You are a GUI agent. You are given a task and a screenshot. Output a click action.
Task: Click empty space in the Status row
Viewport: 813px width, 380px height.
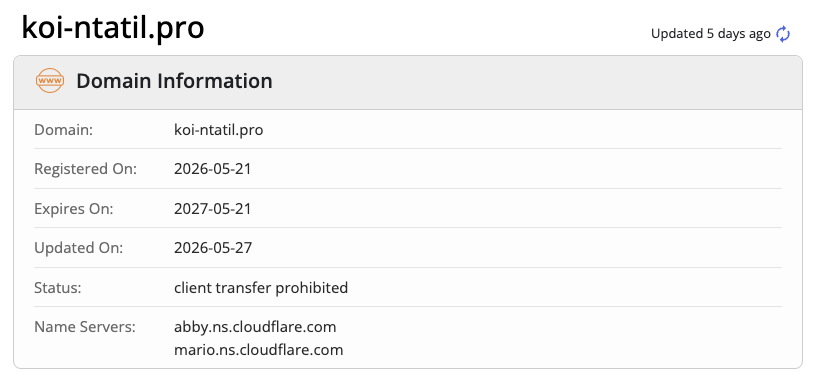click(x=565, y=287)
